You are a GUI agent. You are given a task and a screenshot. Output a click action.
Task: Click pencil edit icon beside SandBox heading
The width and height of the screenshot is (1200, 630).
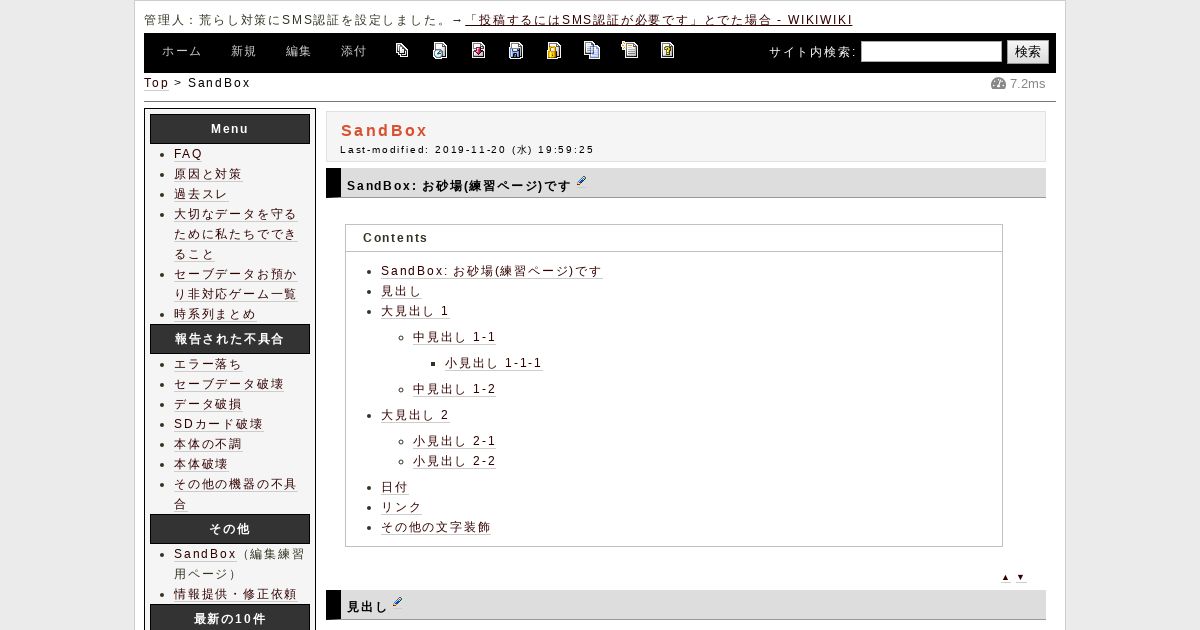click(x=582, y=182)
